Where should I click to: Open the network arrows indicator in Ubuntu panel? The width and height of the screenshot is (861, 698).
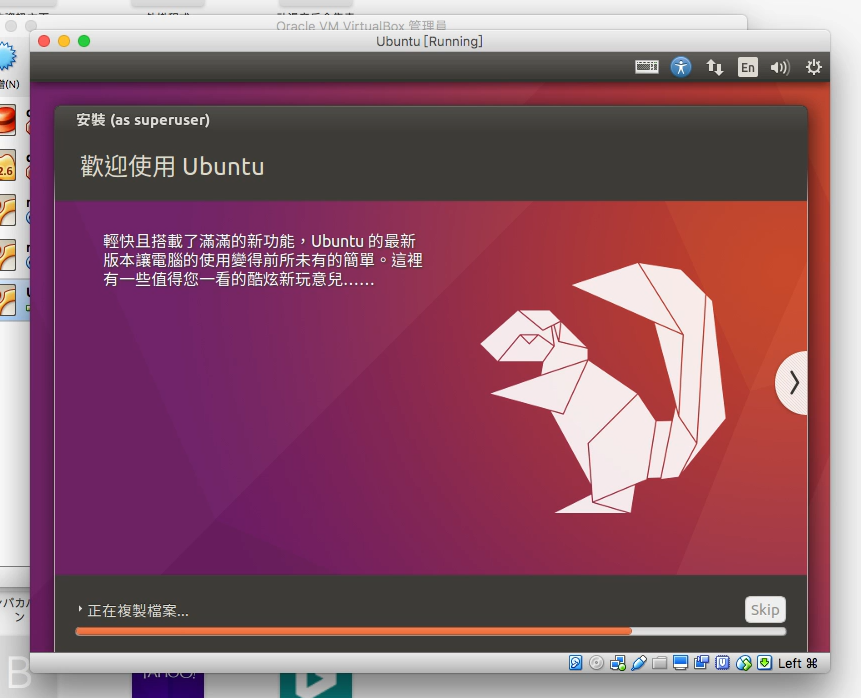pos(714,67)
